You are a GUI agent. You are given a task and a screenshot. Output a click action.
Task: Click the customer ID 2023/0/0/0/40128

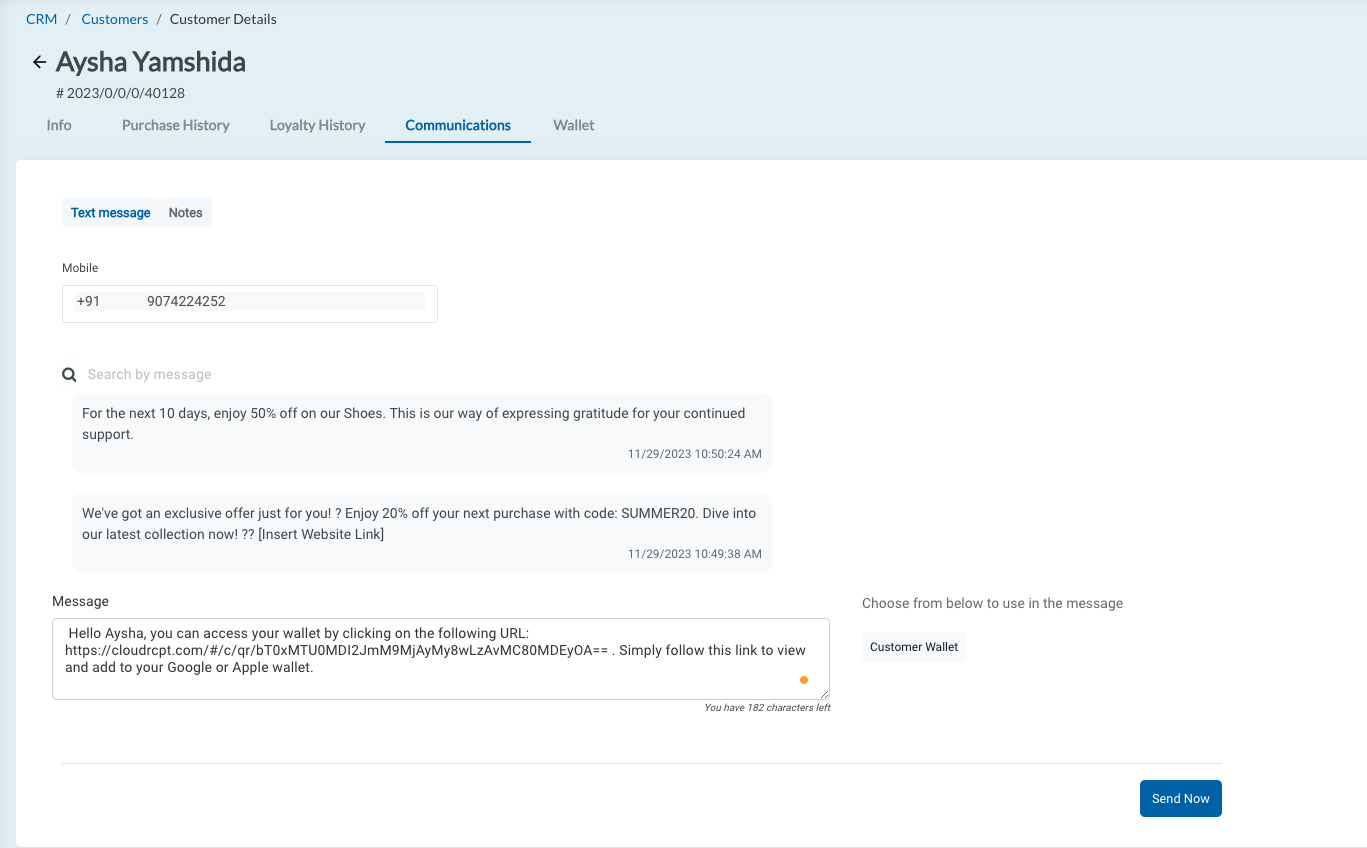point(120,93)
